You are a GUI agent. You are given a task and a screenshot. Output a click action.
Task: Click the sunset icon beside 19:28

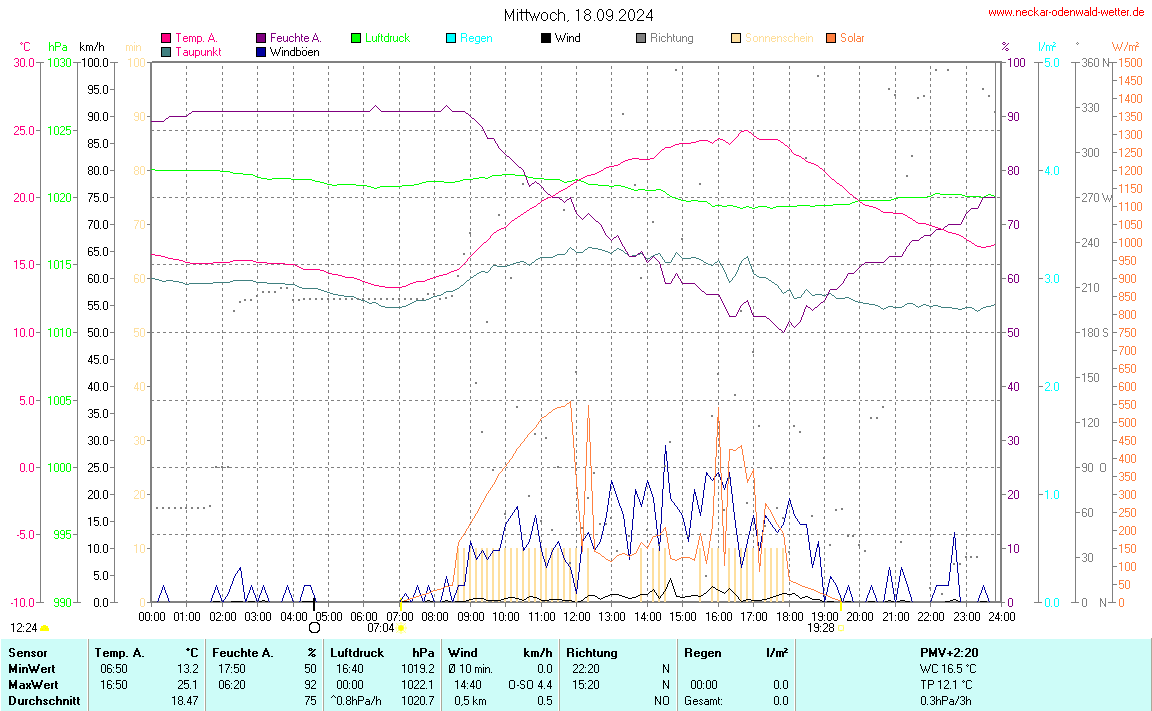pos(841,628)
